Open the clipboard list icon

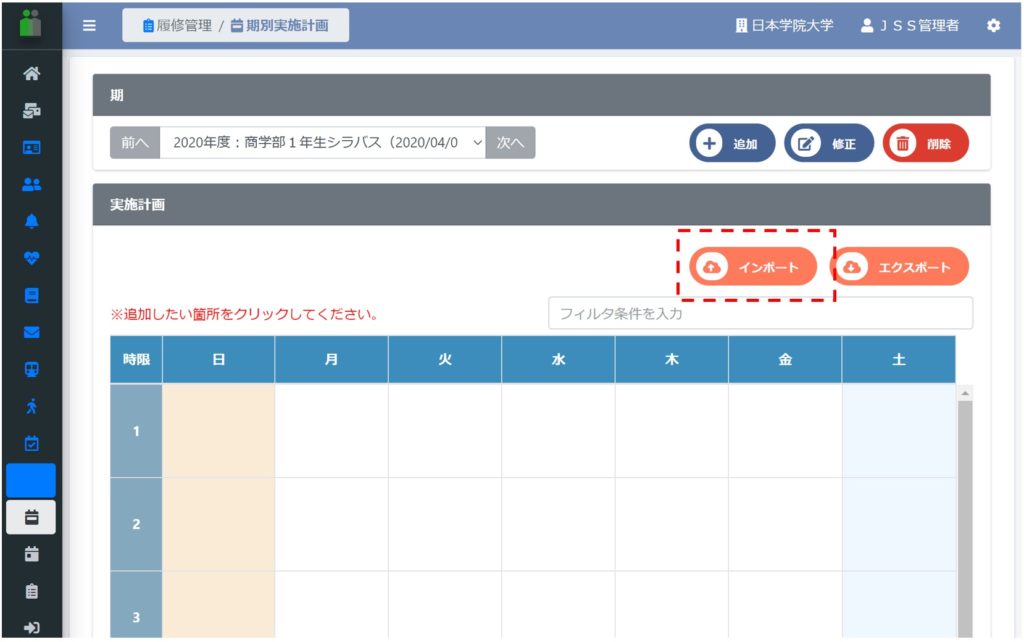pyautogui.click(x=31, y=591)
